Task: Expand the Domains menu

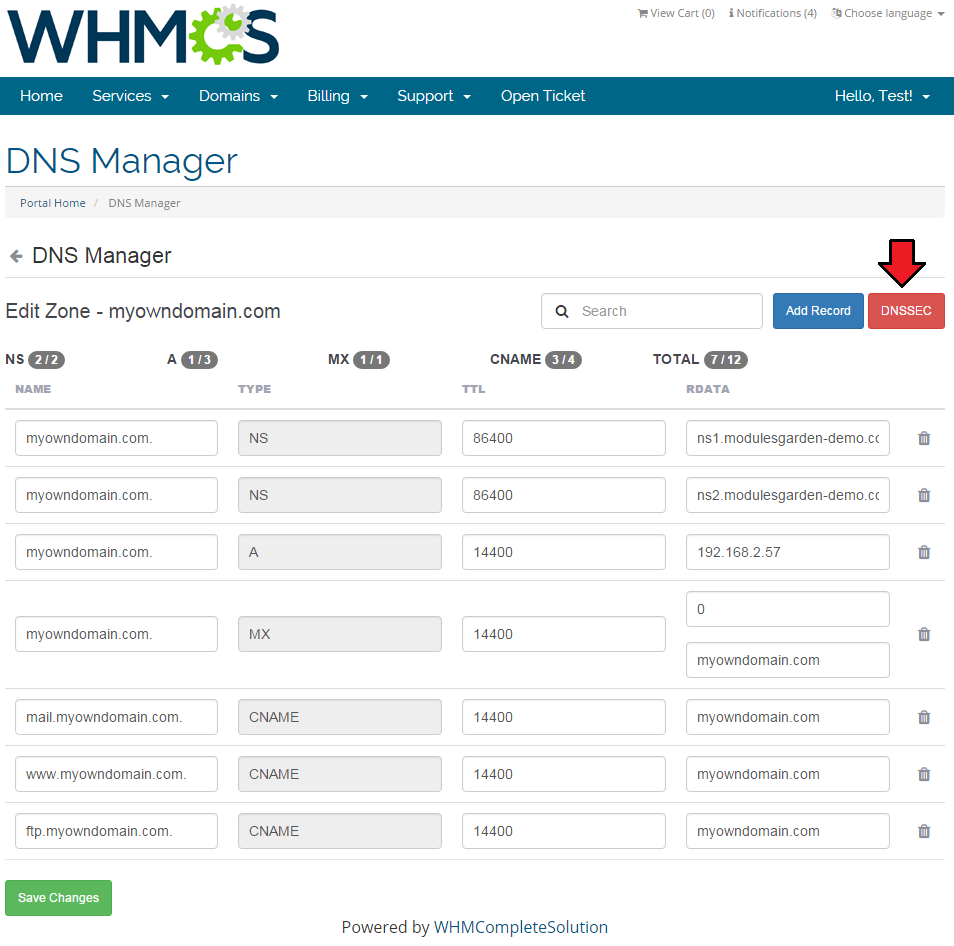Action: pos(238,96)
